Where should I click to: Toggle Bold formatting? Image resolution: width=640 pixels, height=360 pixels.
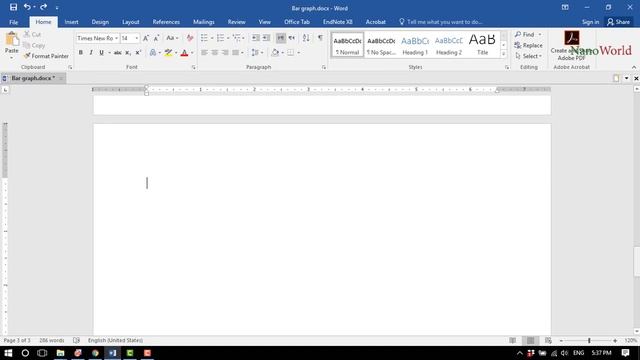(x=80, y=53)
